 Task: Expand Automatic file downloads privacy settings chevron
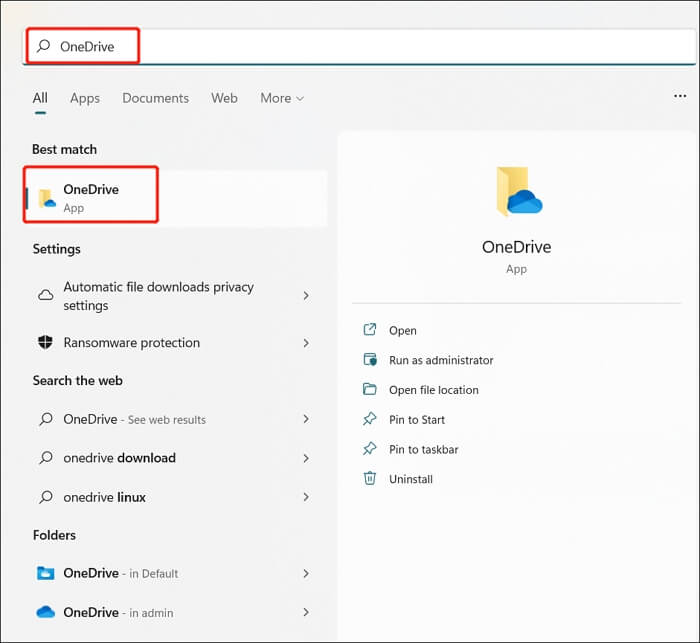pos(306,296)
